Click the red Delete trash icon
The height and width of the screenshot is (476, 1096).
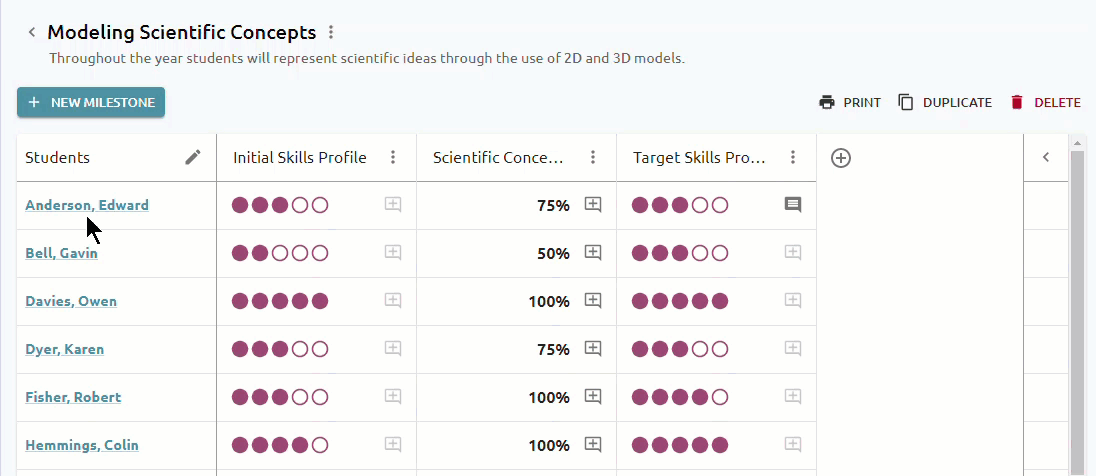[1017, 103]
